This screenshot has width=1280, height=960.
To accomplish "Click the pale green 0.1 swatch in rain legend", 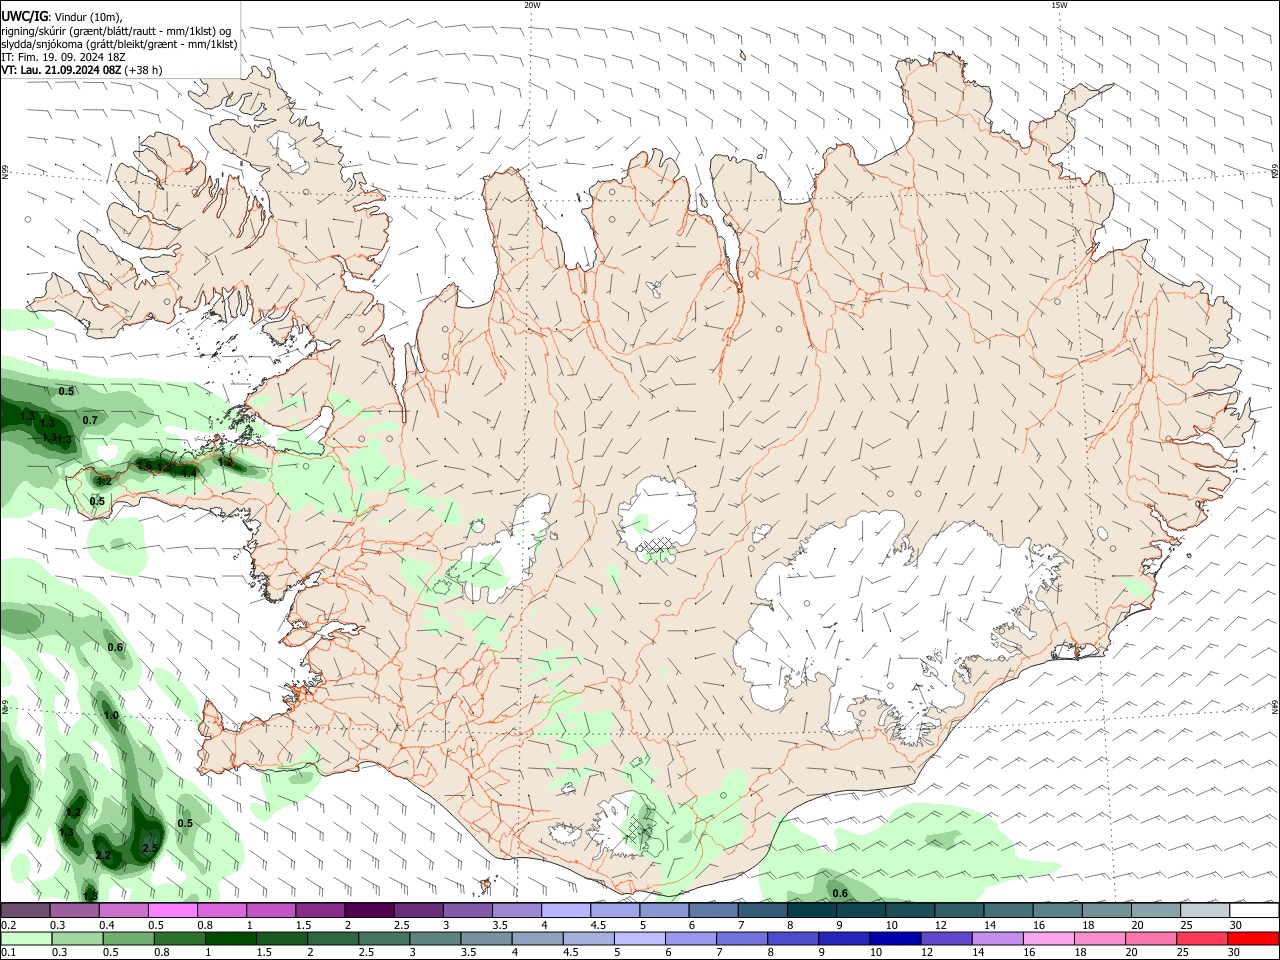I will 26,939.
